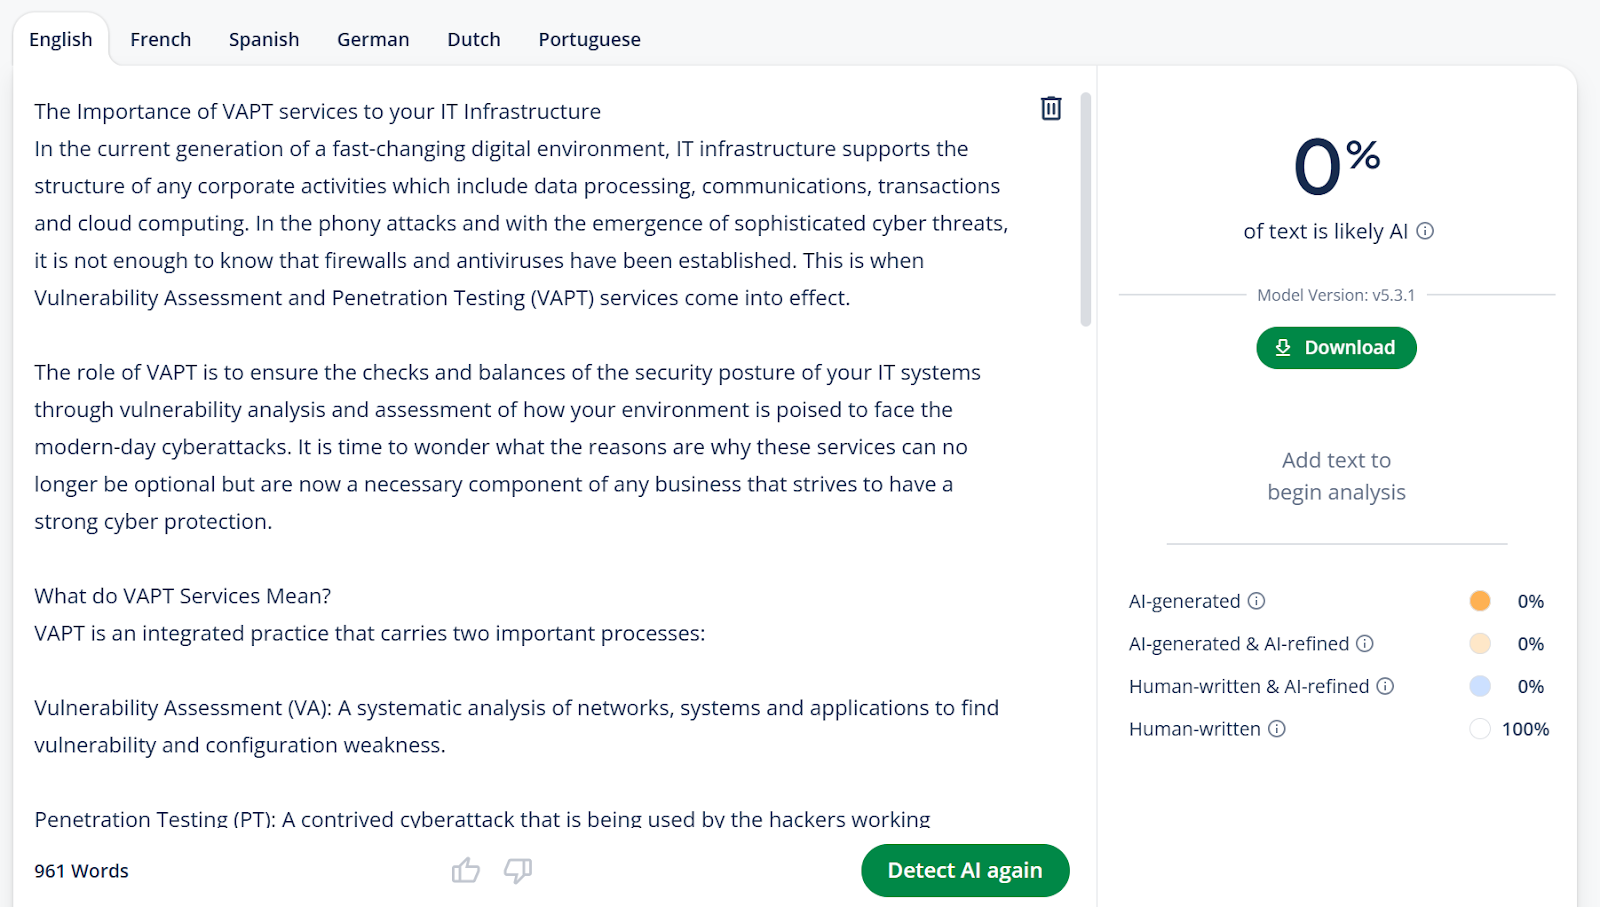Click the '961 Words' counter
The width and height of the screenshot is (1600, 907).
[82, 871]
